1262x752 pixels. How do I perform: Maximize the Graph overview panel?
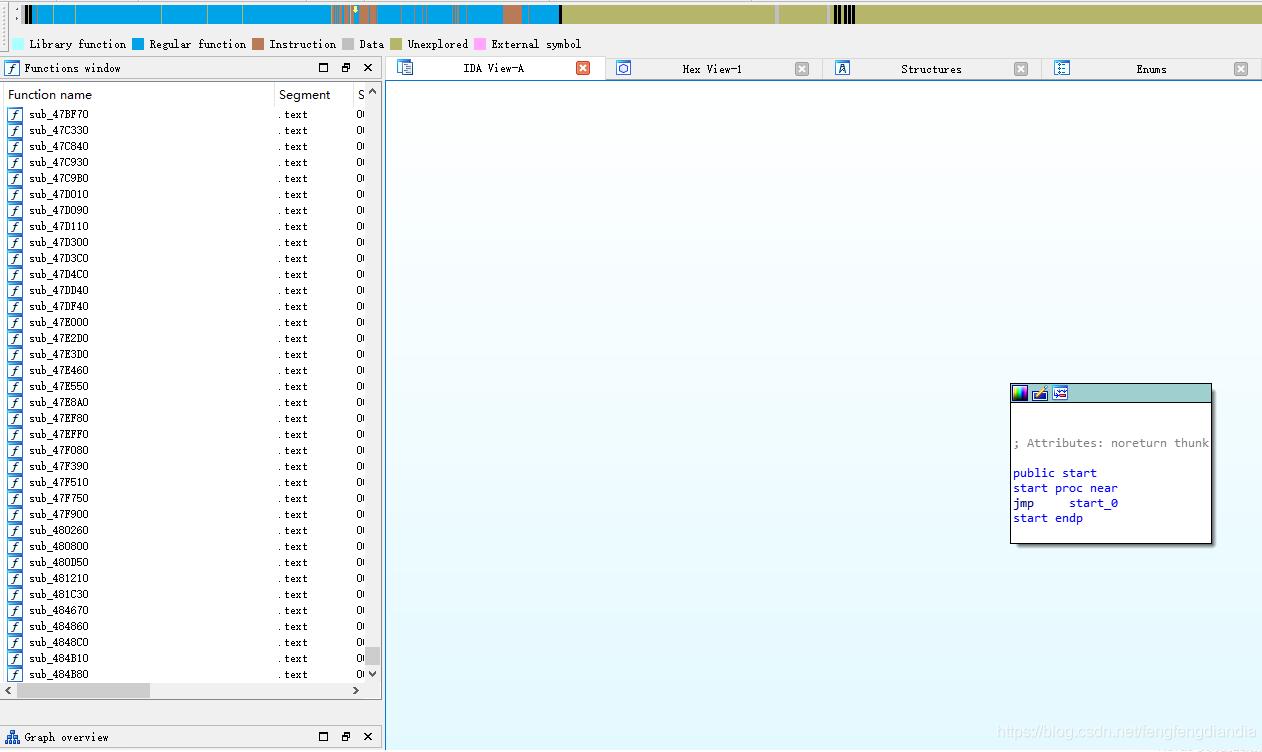(323, 737)
